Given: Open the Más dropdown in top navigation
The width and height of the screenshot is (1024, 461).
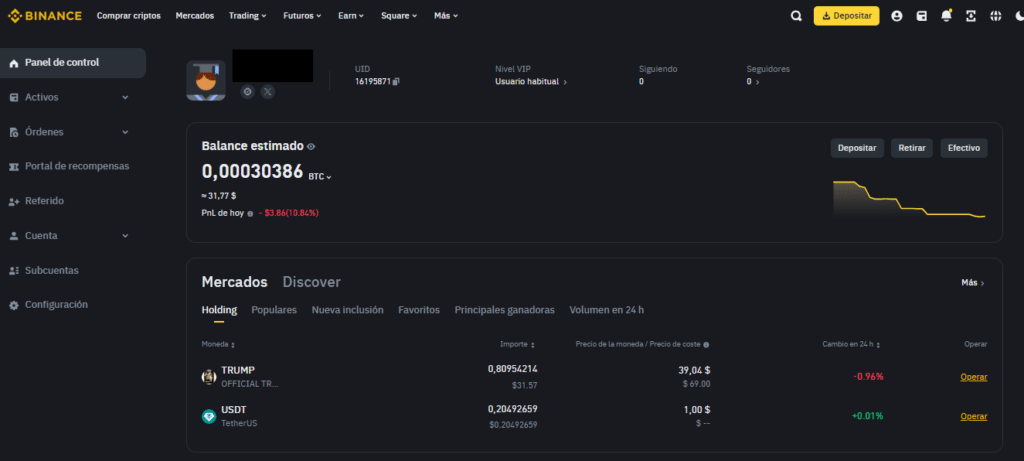Looking at the screenshot, I should [446, 16].
